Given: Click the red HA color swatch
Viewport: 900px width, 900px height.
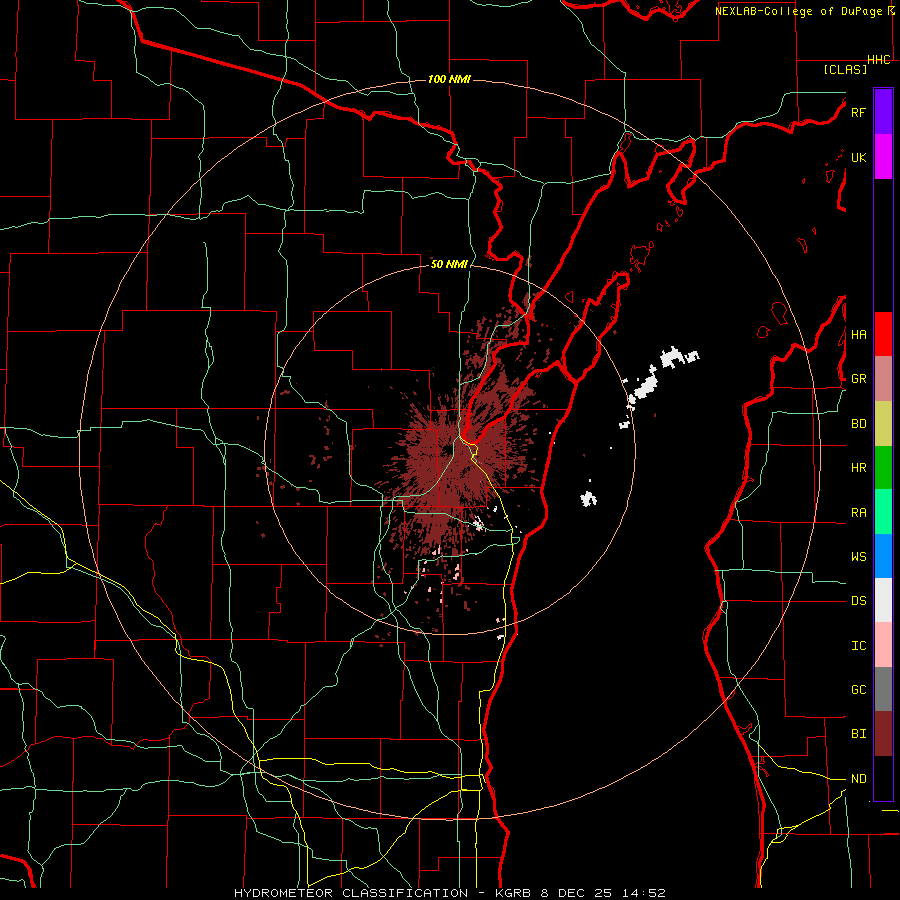Looking at the screenshot, I should [883, 334].
